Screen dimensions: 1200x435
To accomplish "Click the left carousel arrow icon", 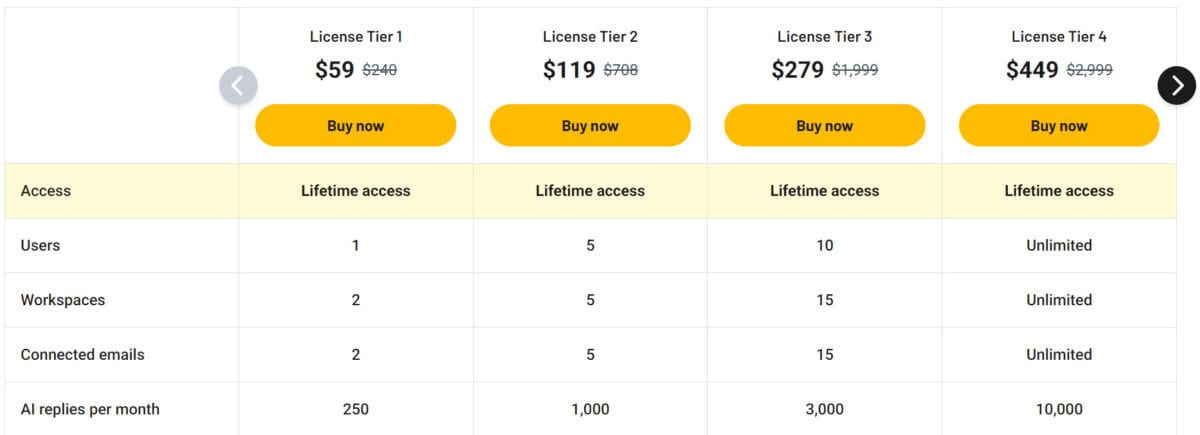I will coord(238,85).
